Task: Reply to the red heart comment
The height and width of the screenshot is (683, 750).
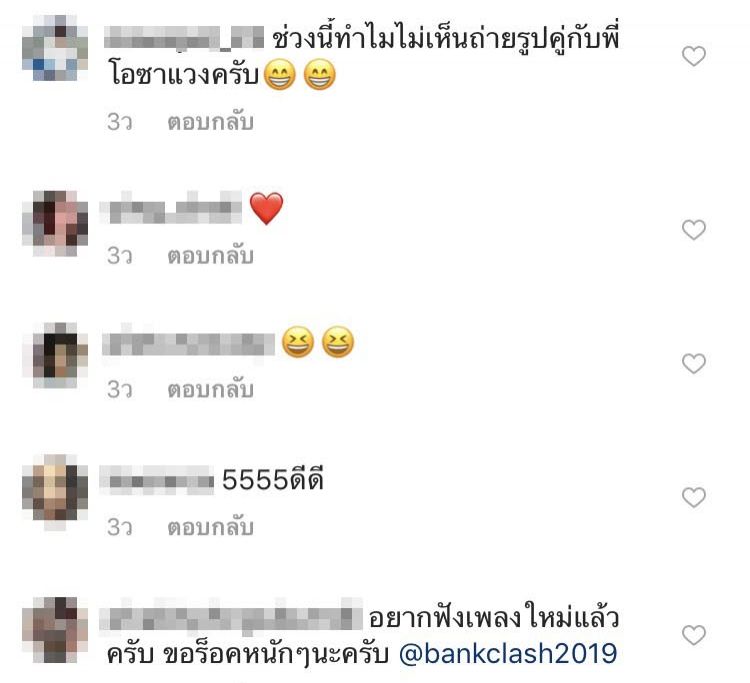Action: coord(210,255)
